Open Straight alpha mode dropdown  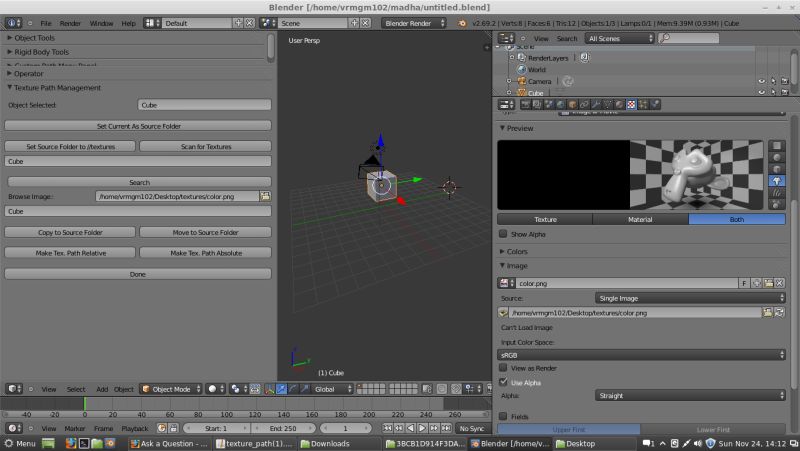point(690,395)
